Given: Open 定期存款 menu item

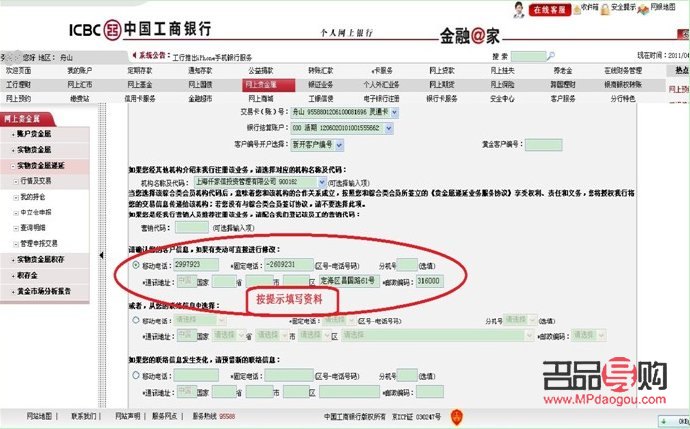Looking at the screenshot, I should [140, 70].
